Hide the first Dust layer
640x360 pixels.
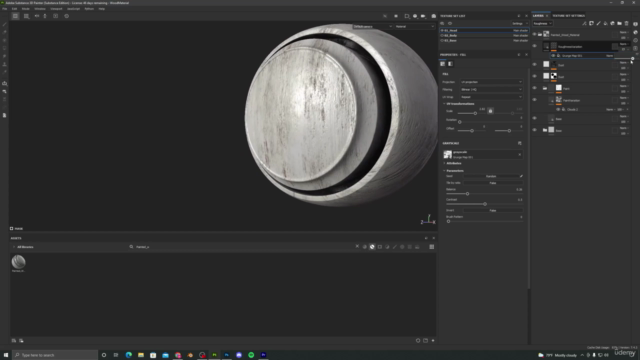(534, 64)
